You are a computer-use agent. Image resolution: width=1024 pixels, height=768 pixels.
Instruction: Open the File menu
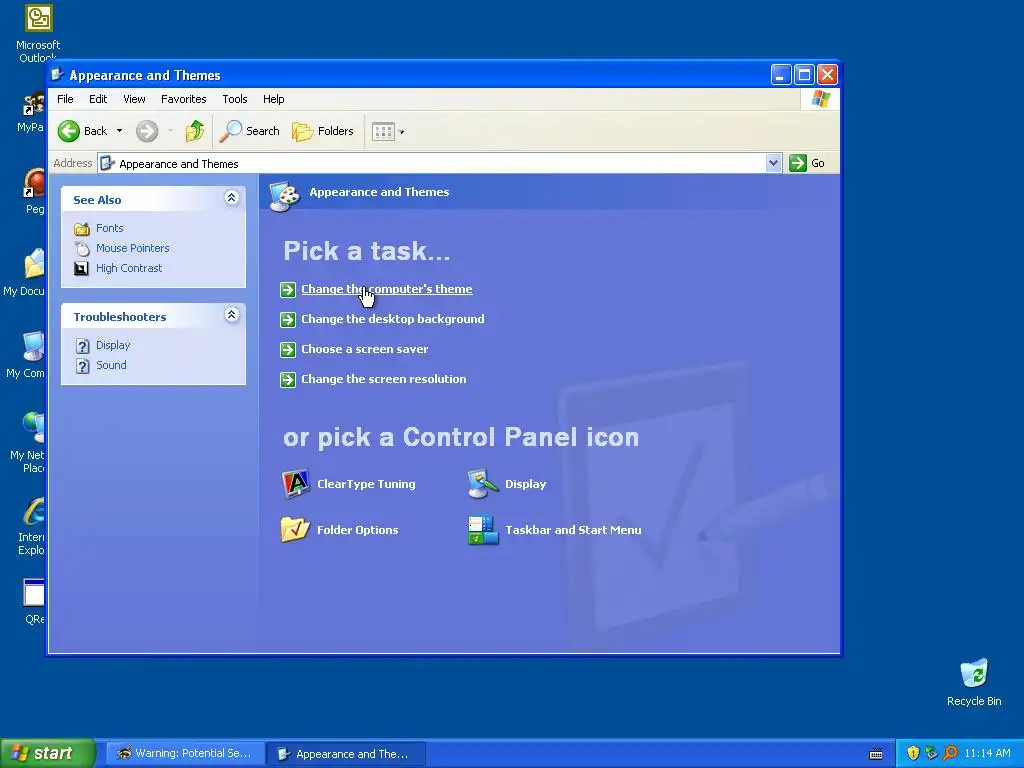[x=65, y=99]
